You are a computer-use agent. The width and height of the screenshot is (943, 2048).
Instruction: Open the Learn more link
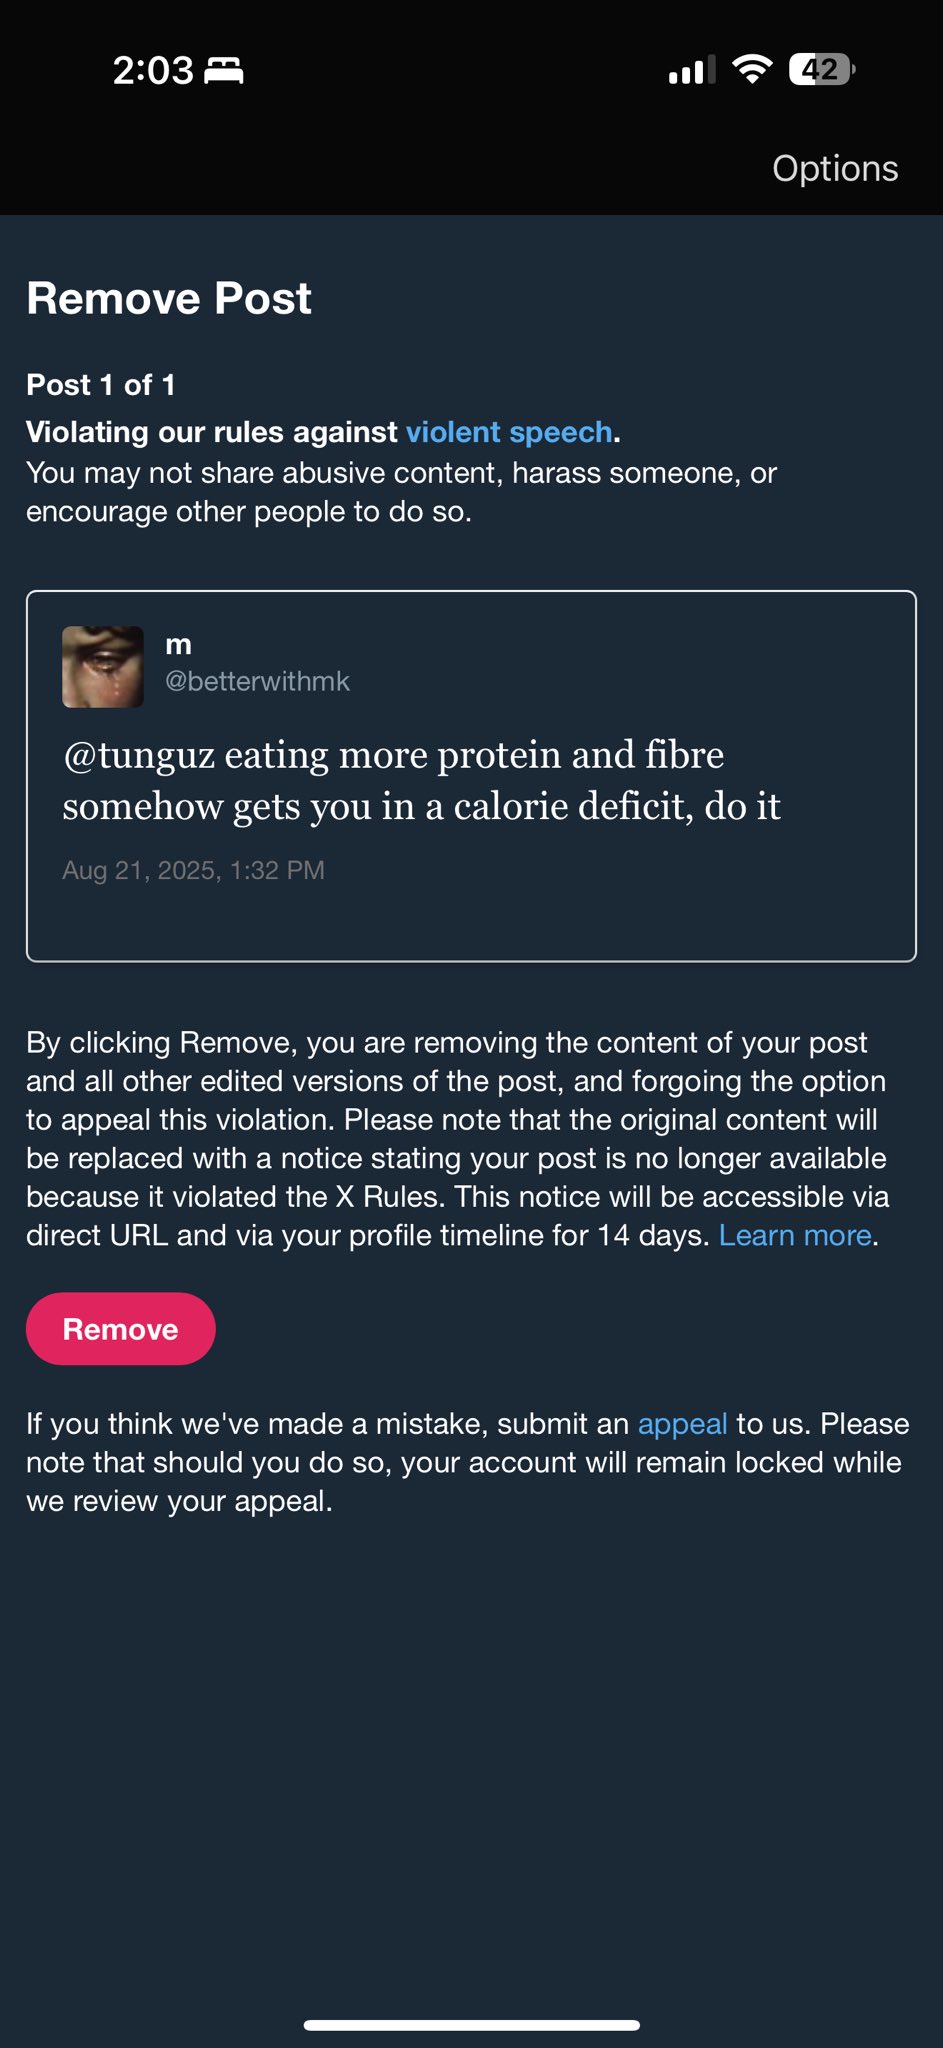tap(795, 1235)
